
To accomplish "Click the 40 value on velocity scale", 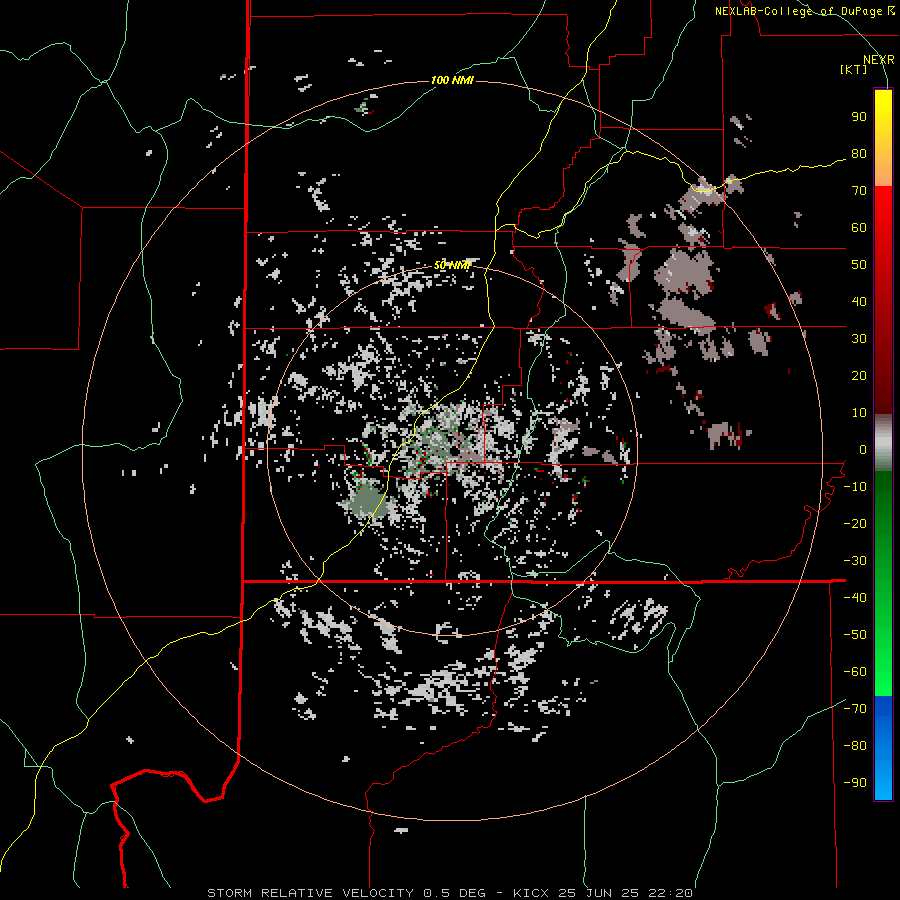I will (x=859, y=302).
